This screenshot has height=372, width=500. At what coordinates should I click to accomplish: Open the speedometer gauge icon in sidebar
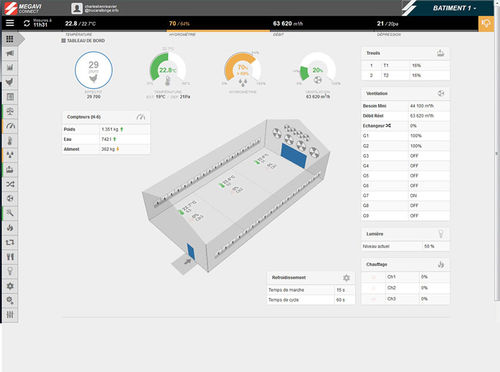click(10, 126)
